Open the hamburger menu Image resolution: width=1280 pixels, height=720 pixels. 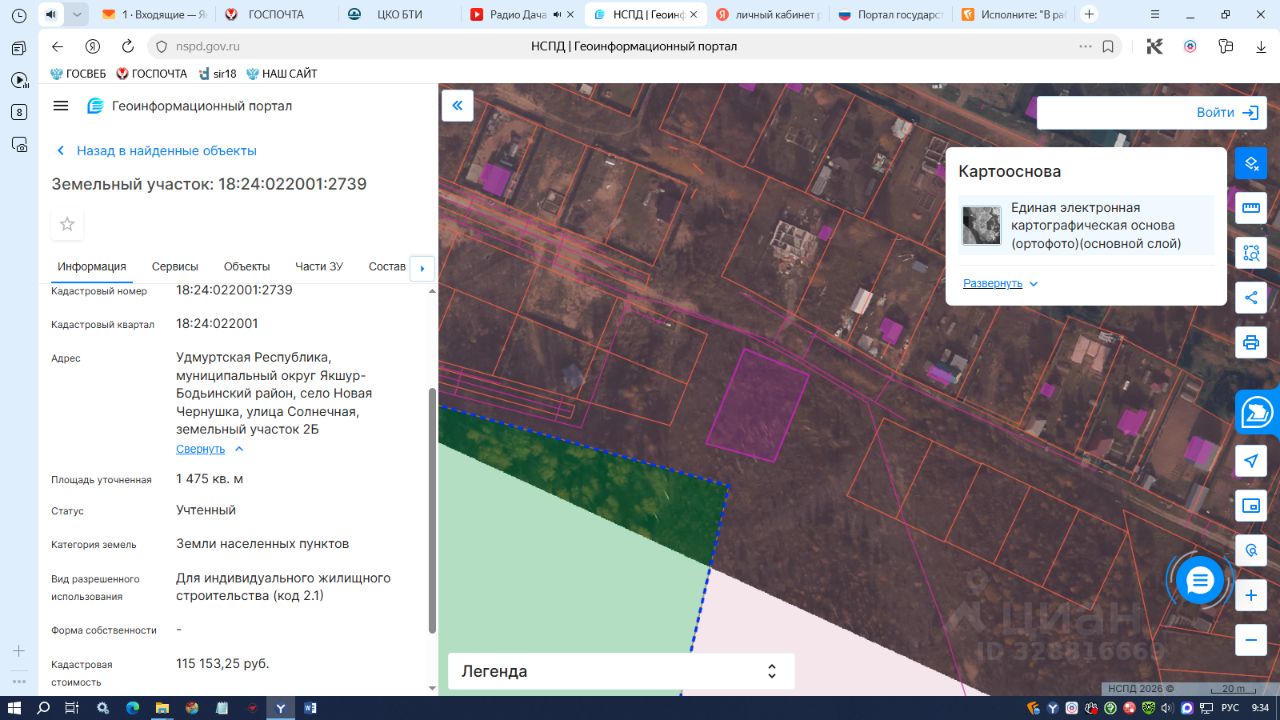pyautogui.click(x=61, y=106)
